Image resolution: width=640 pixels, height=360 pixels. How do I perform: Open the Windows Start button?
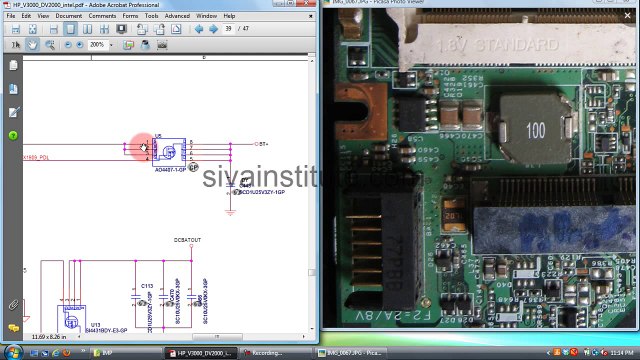point(13,353)
